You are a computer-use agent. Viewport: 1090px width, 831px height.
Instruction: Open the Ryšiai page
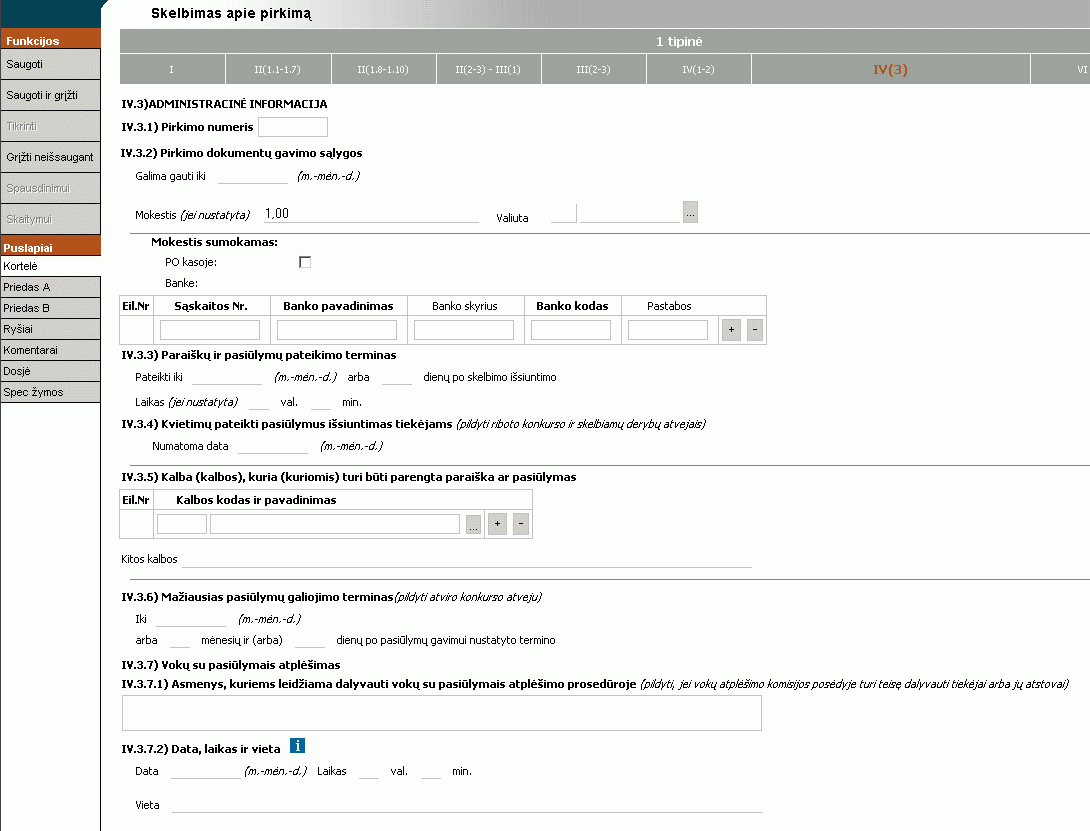pyautogui.click(x=50, y=329)
